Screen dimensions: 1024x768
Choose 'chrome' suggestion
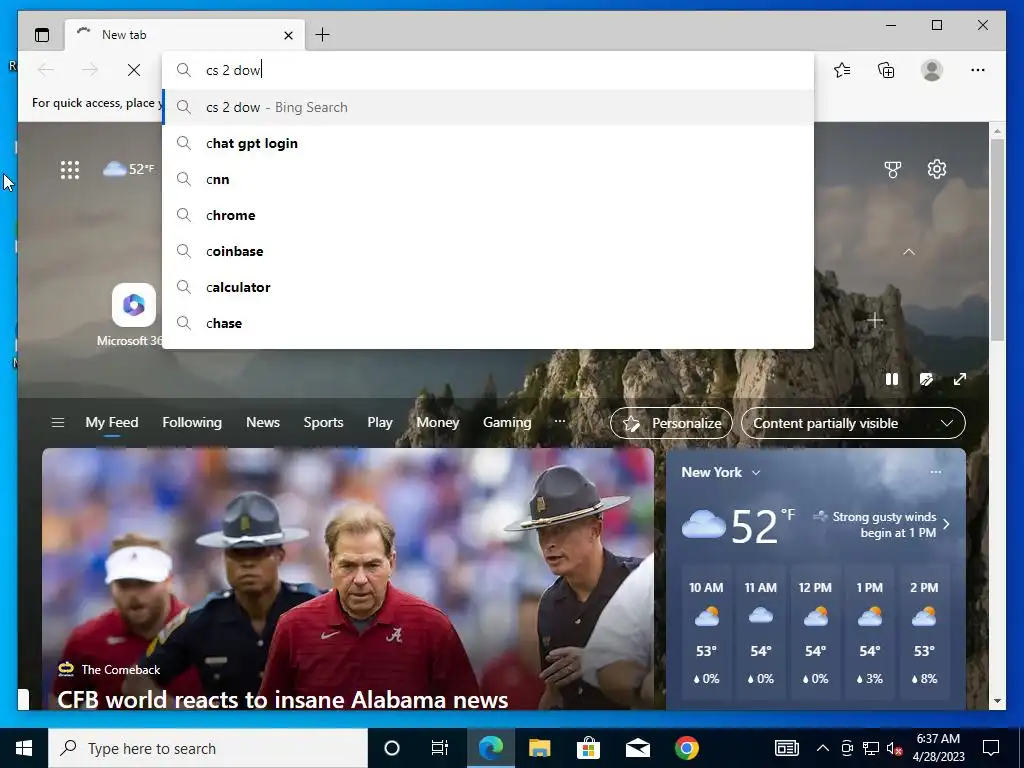tap(488, 215)
